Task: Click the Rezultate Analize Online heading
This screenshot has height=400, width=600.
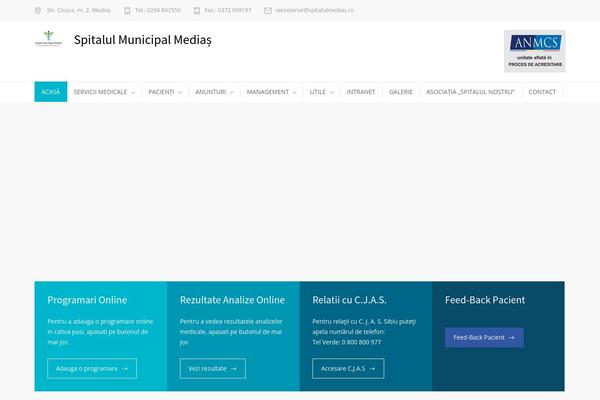Action: point(232,300)
